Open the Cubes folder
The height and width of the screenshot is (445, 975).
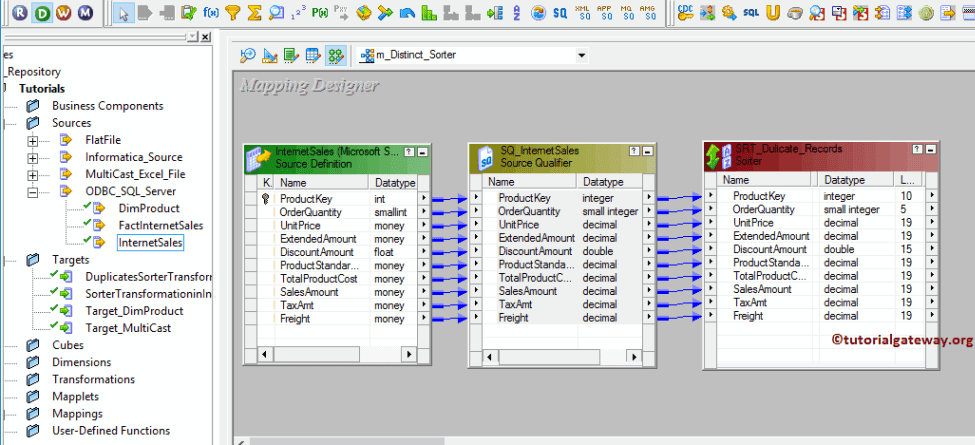point(68,345)
